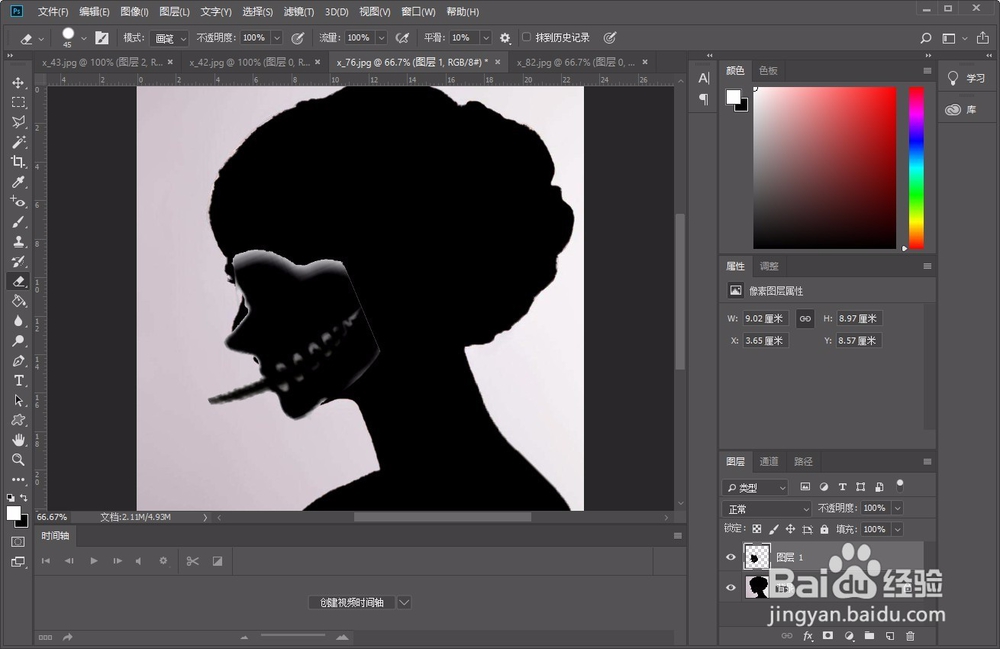This screenshot has height=649, width=1000.
Task: Add layer style fx icon
Action: [808, 636]
